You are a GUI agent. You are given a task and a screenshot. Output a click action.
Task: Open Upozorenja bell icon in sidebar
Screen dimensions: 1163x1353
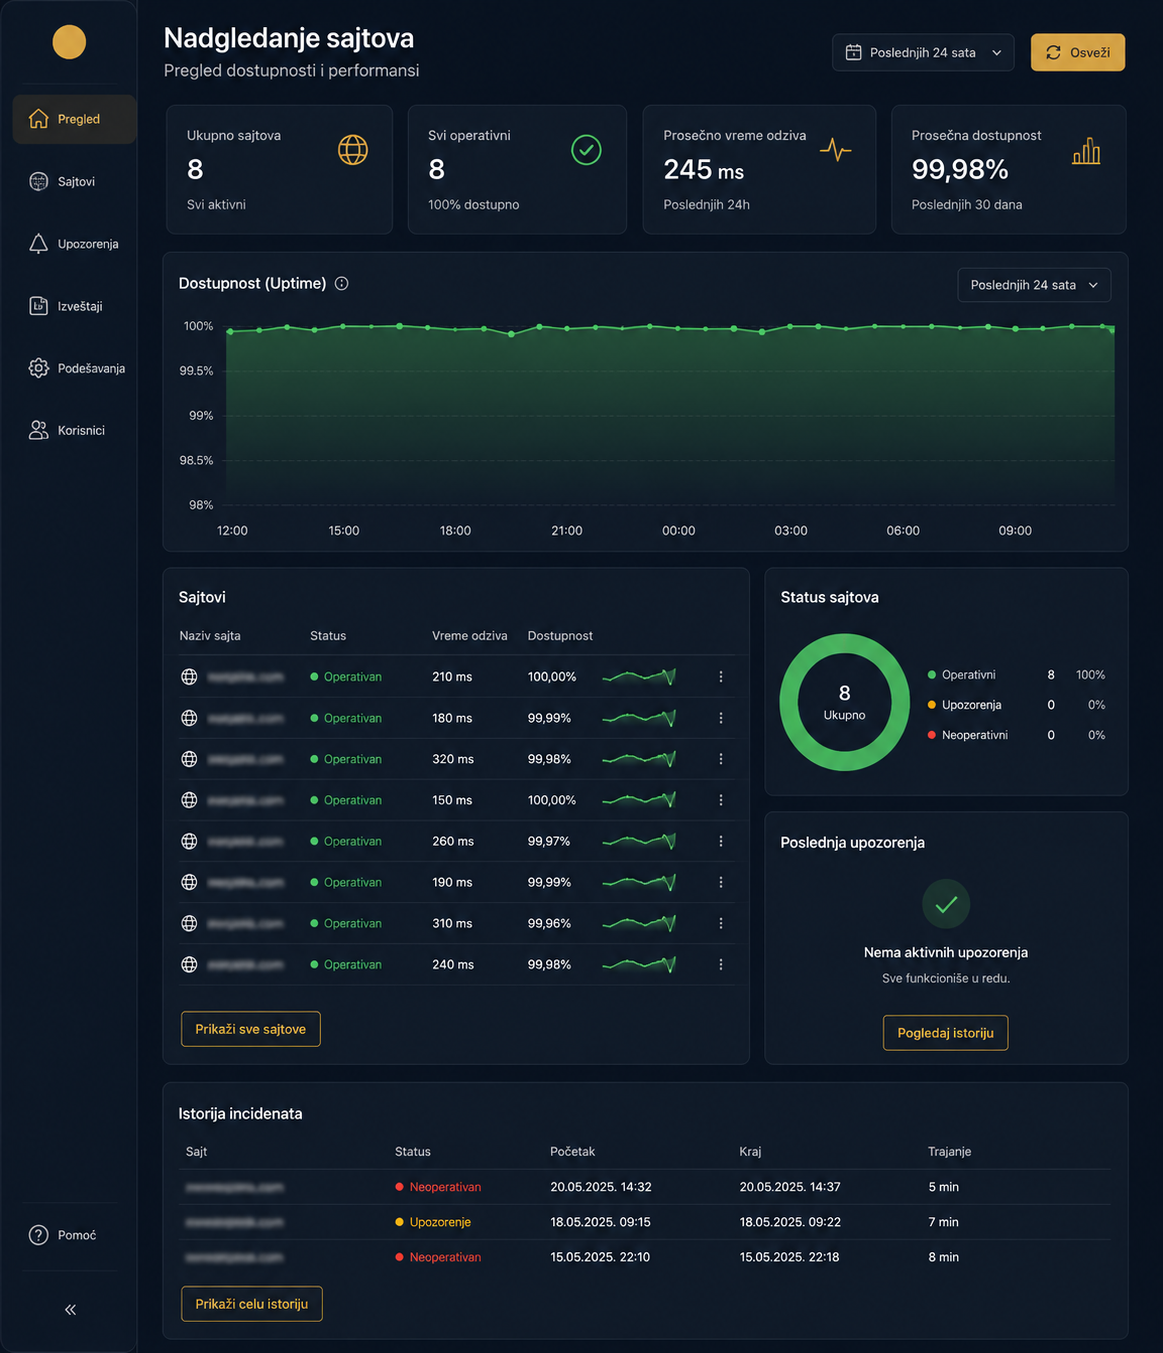click(x=38, y=244)
